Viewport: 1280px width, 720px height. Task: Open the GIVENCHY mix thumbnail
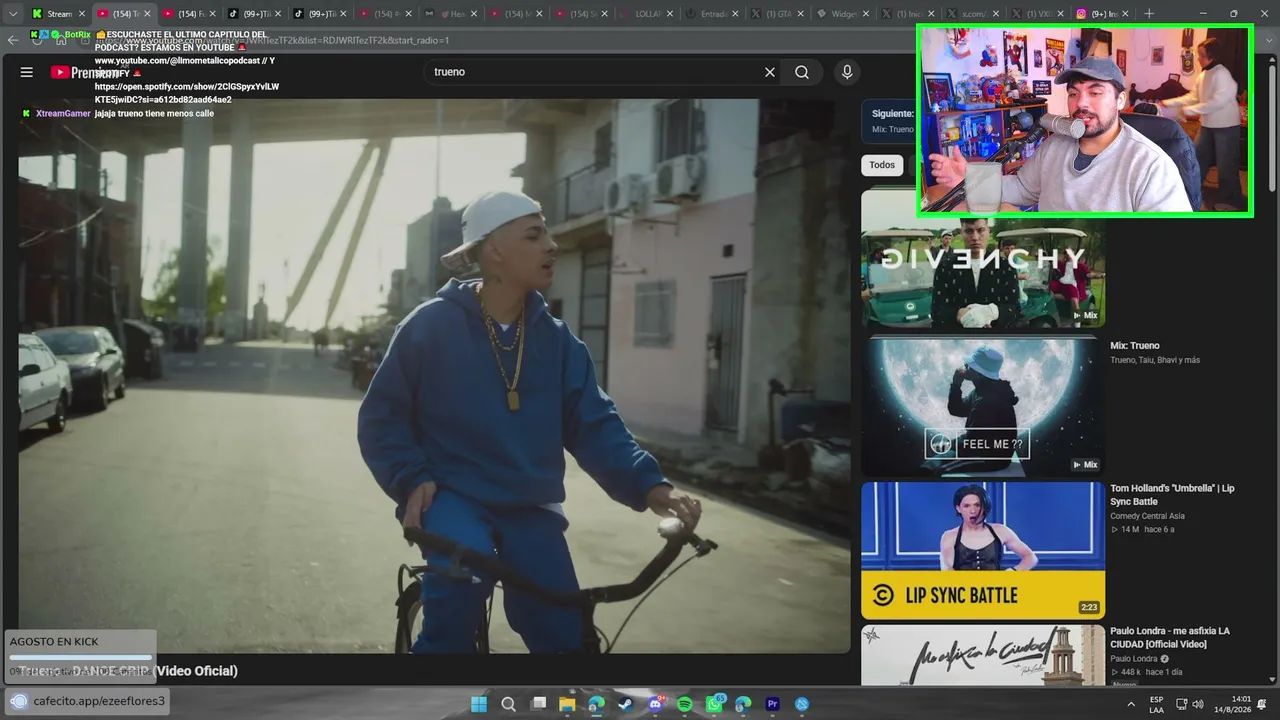coord(983,259)
